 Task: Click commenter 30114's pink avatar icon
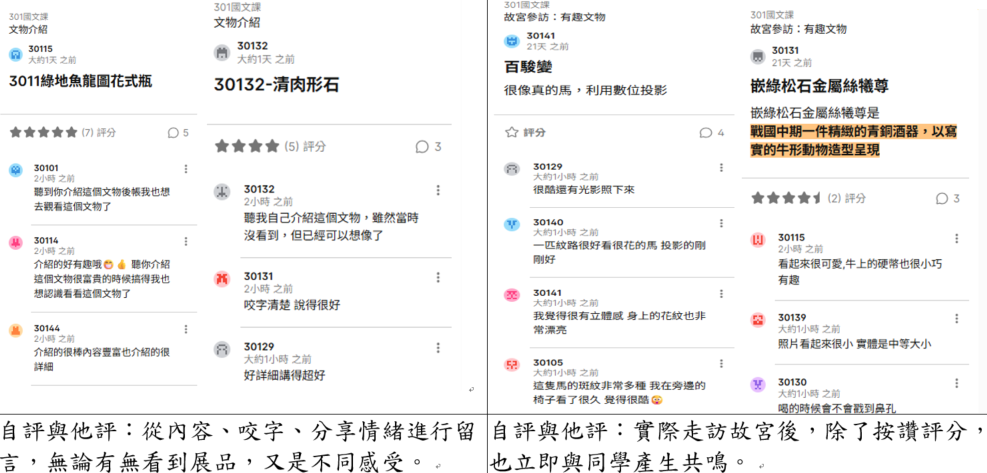(15, 243)
